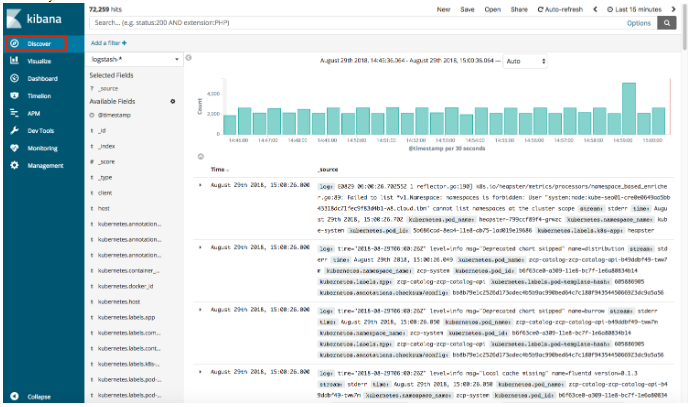The height and width of the screenshot is (407, 698).
Task: Open Last 15 minutes time picker
Action: click(634, 9)
